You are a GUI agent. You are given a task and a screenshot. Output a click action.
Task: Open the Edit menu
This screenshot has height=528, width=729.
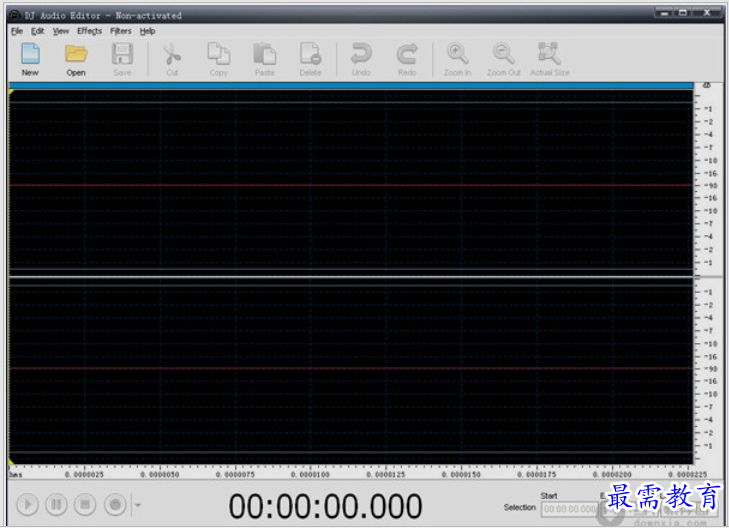38,31
